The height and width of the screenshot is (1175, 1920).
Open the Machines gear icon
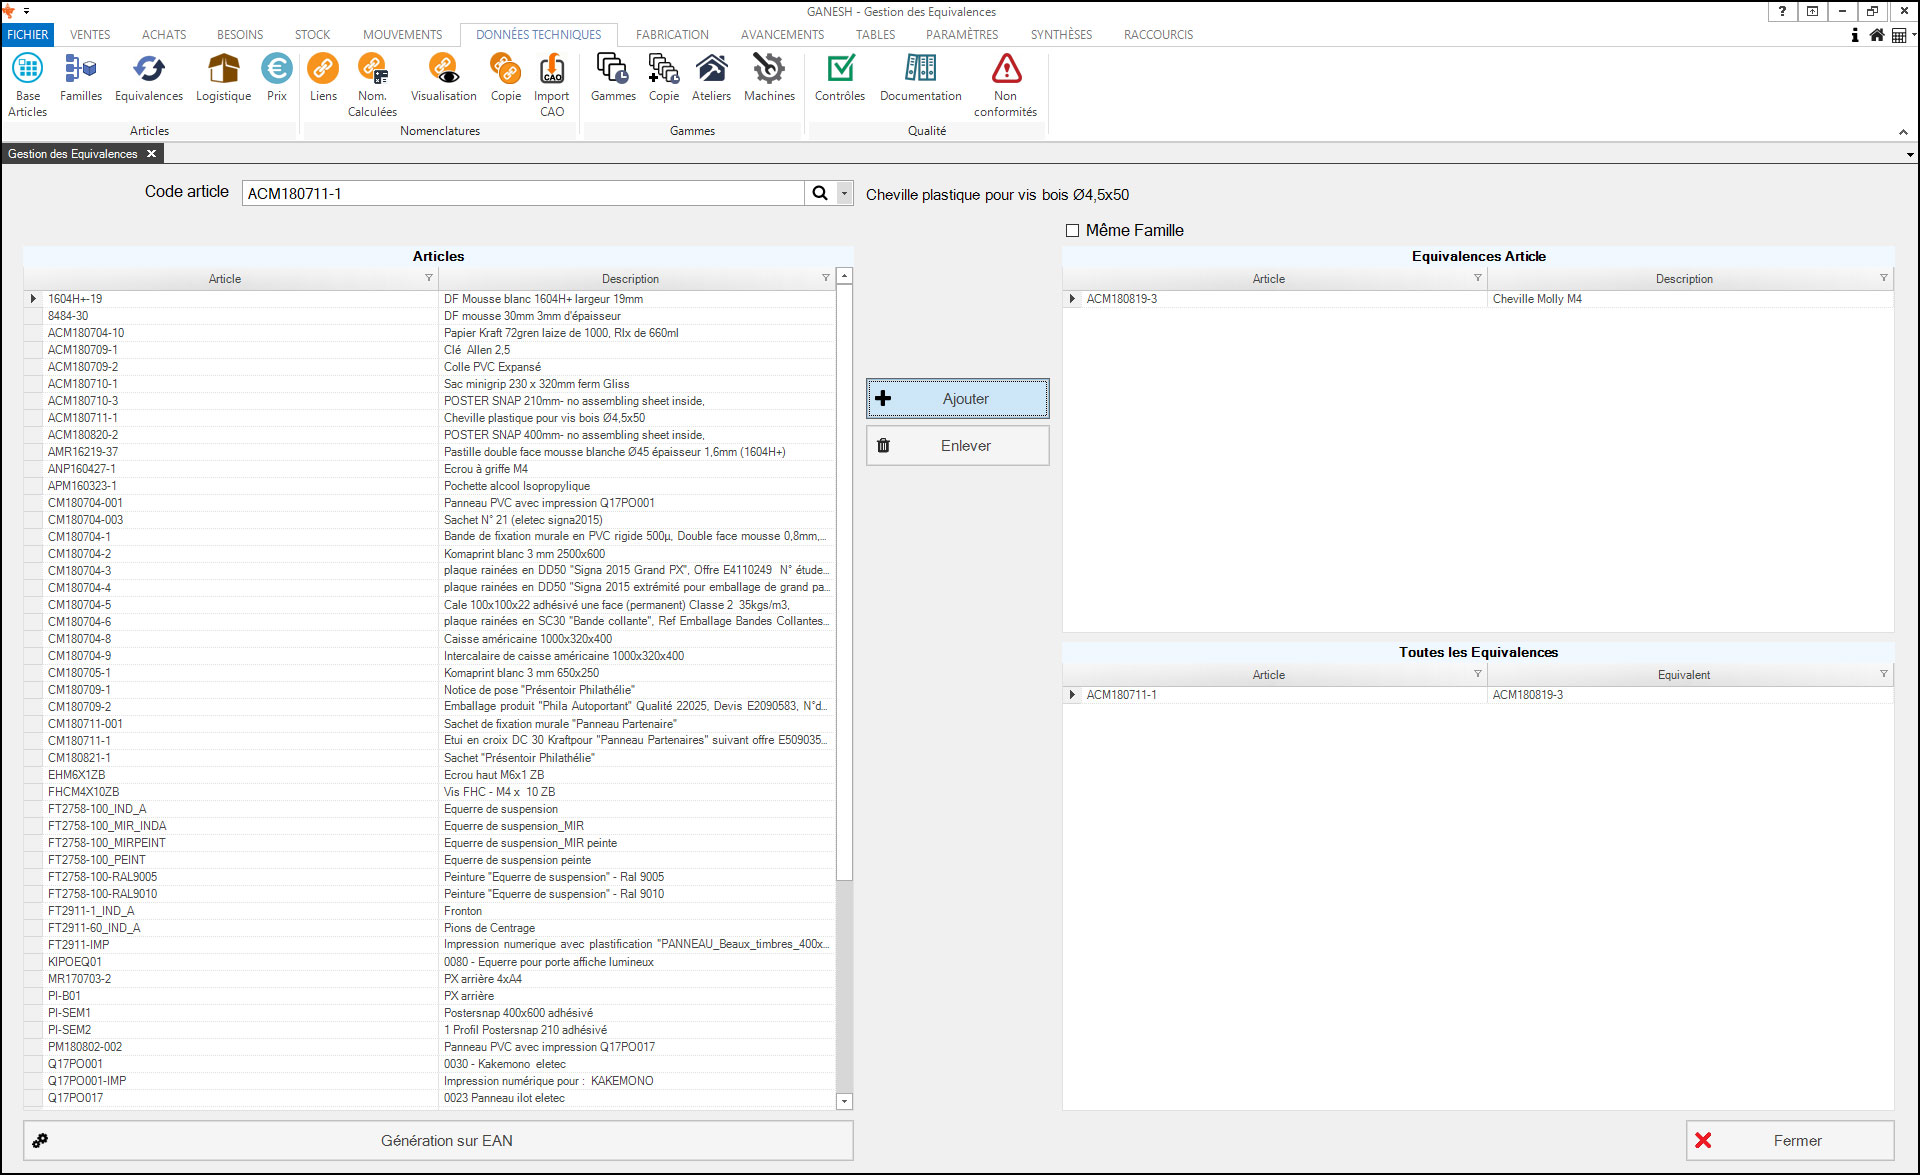(769, 70)
